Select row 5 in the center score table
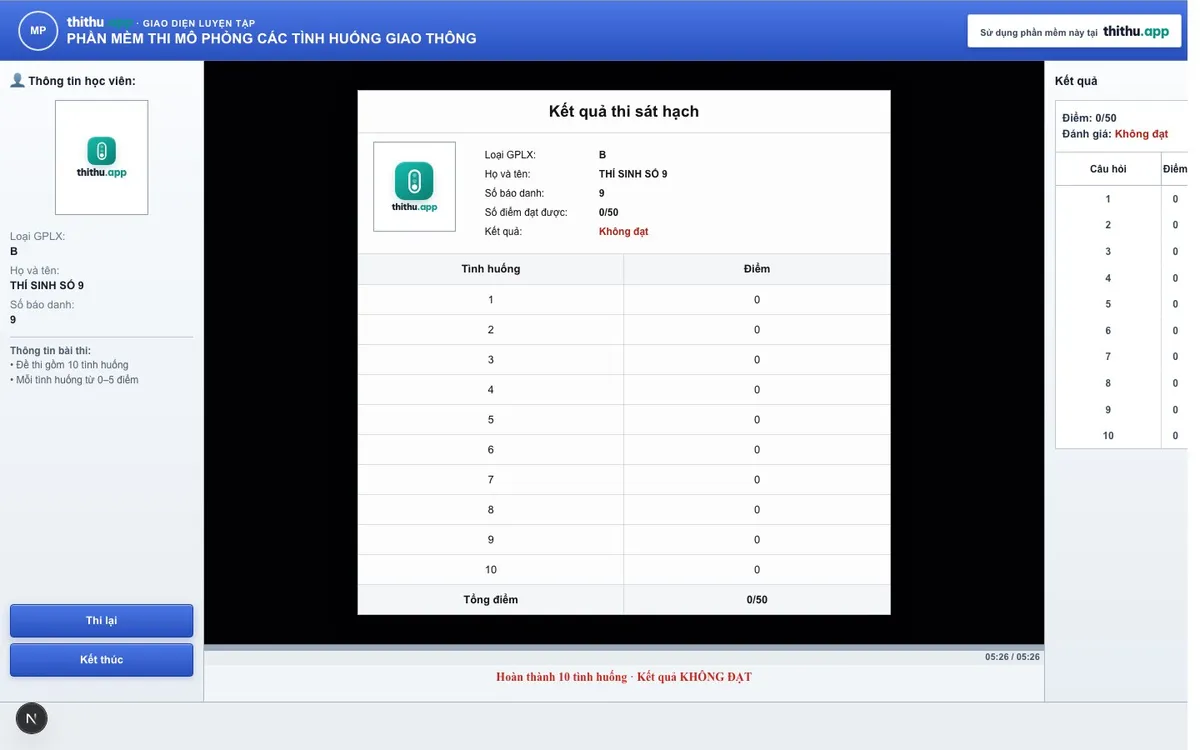Screen dimensions: 1200x750 624,420
